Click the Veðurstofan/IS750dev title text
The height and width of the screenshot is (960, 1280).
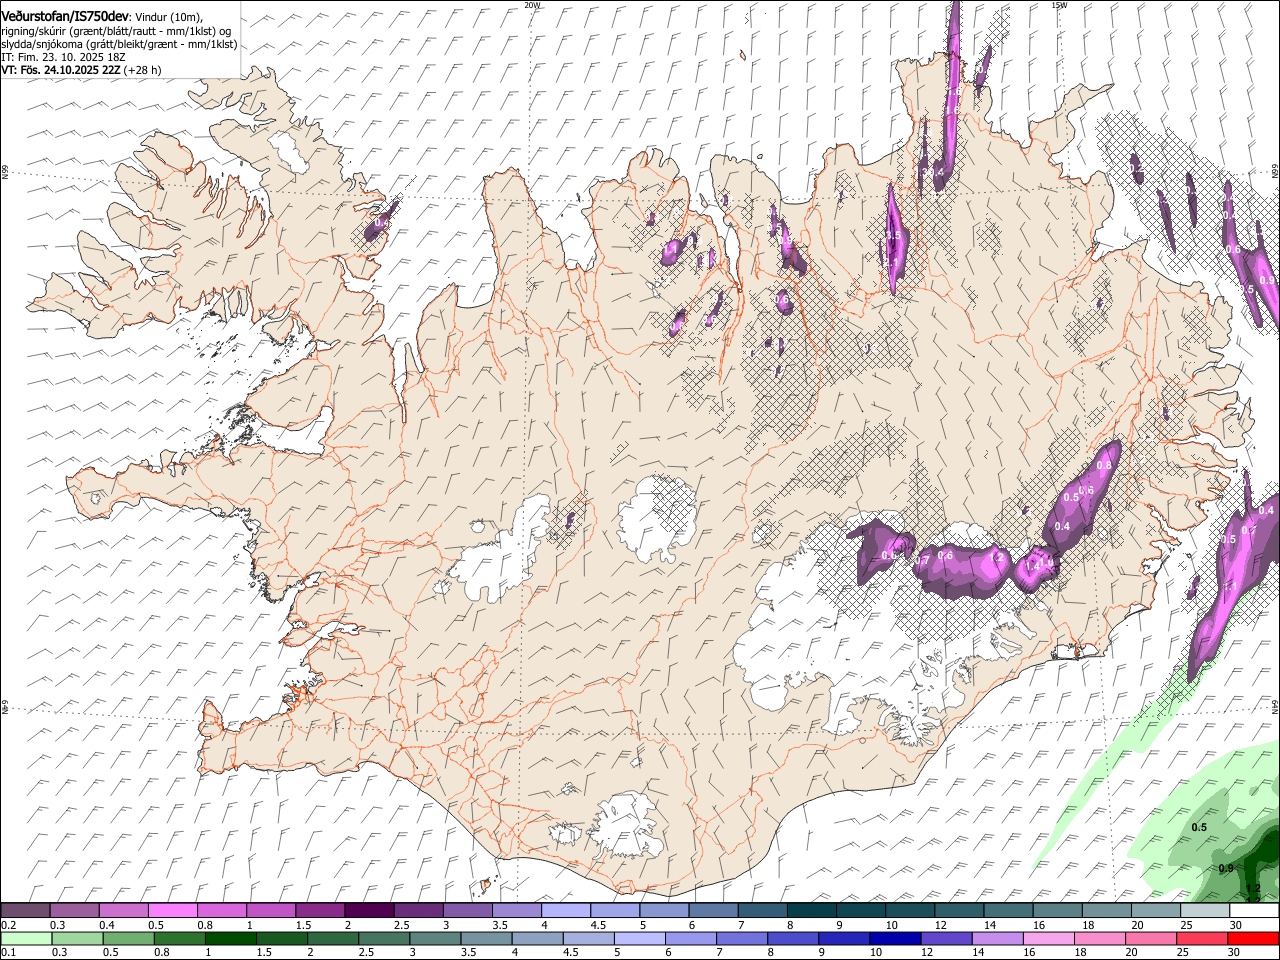click(x=65, y=17)
